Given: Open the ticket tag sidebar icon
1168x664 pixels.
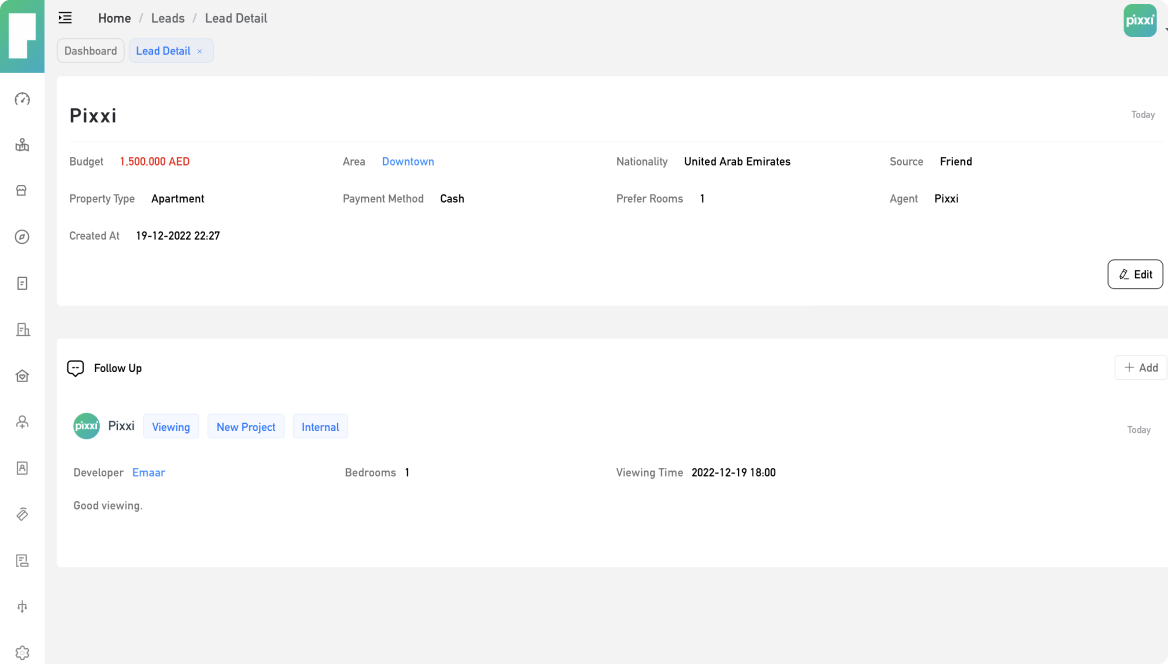Looking at the screenshot, I should click(22, 514).
